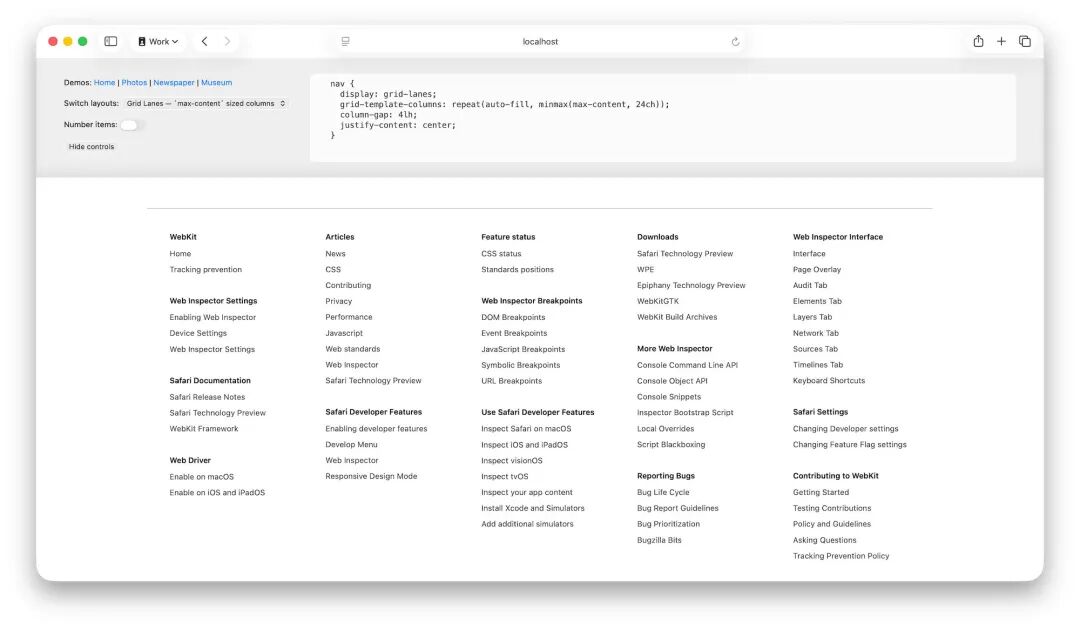
Task: Click Add additional simulators link
Action: [528, 524]
